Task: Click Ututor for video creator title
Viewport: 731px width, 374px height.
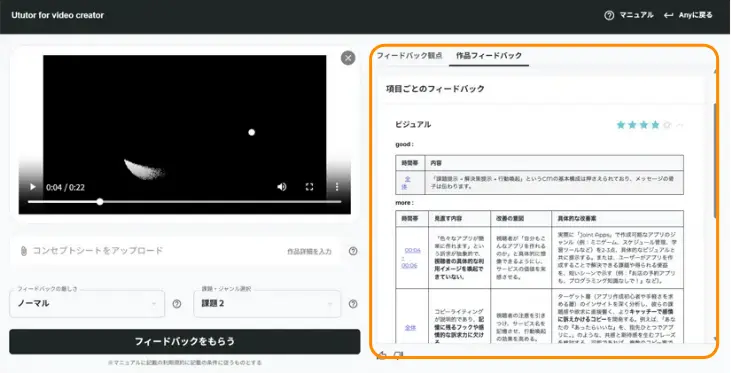Action: [x=58, y=15]
